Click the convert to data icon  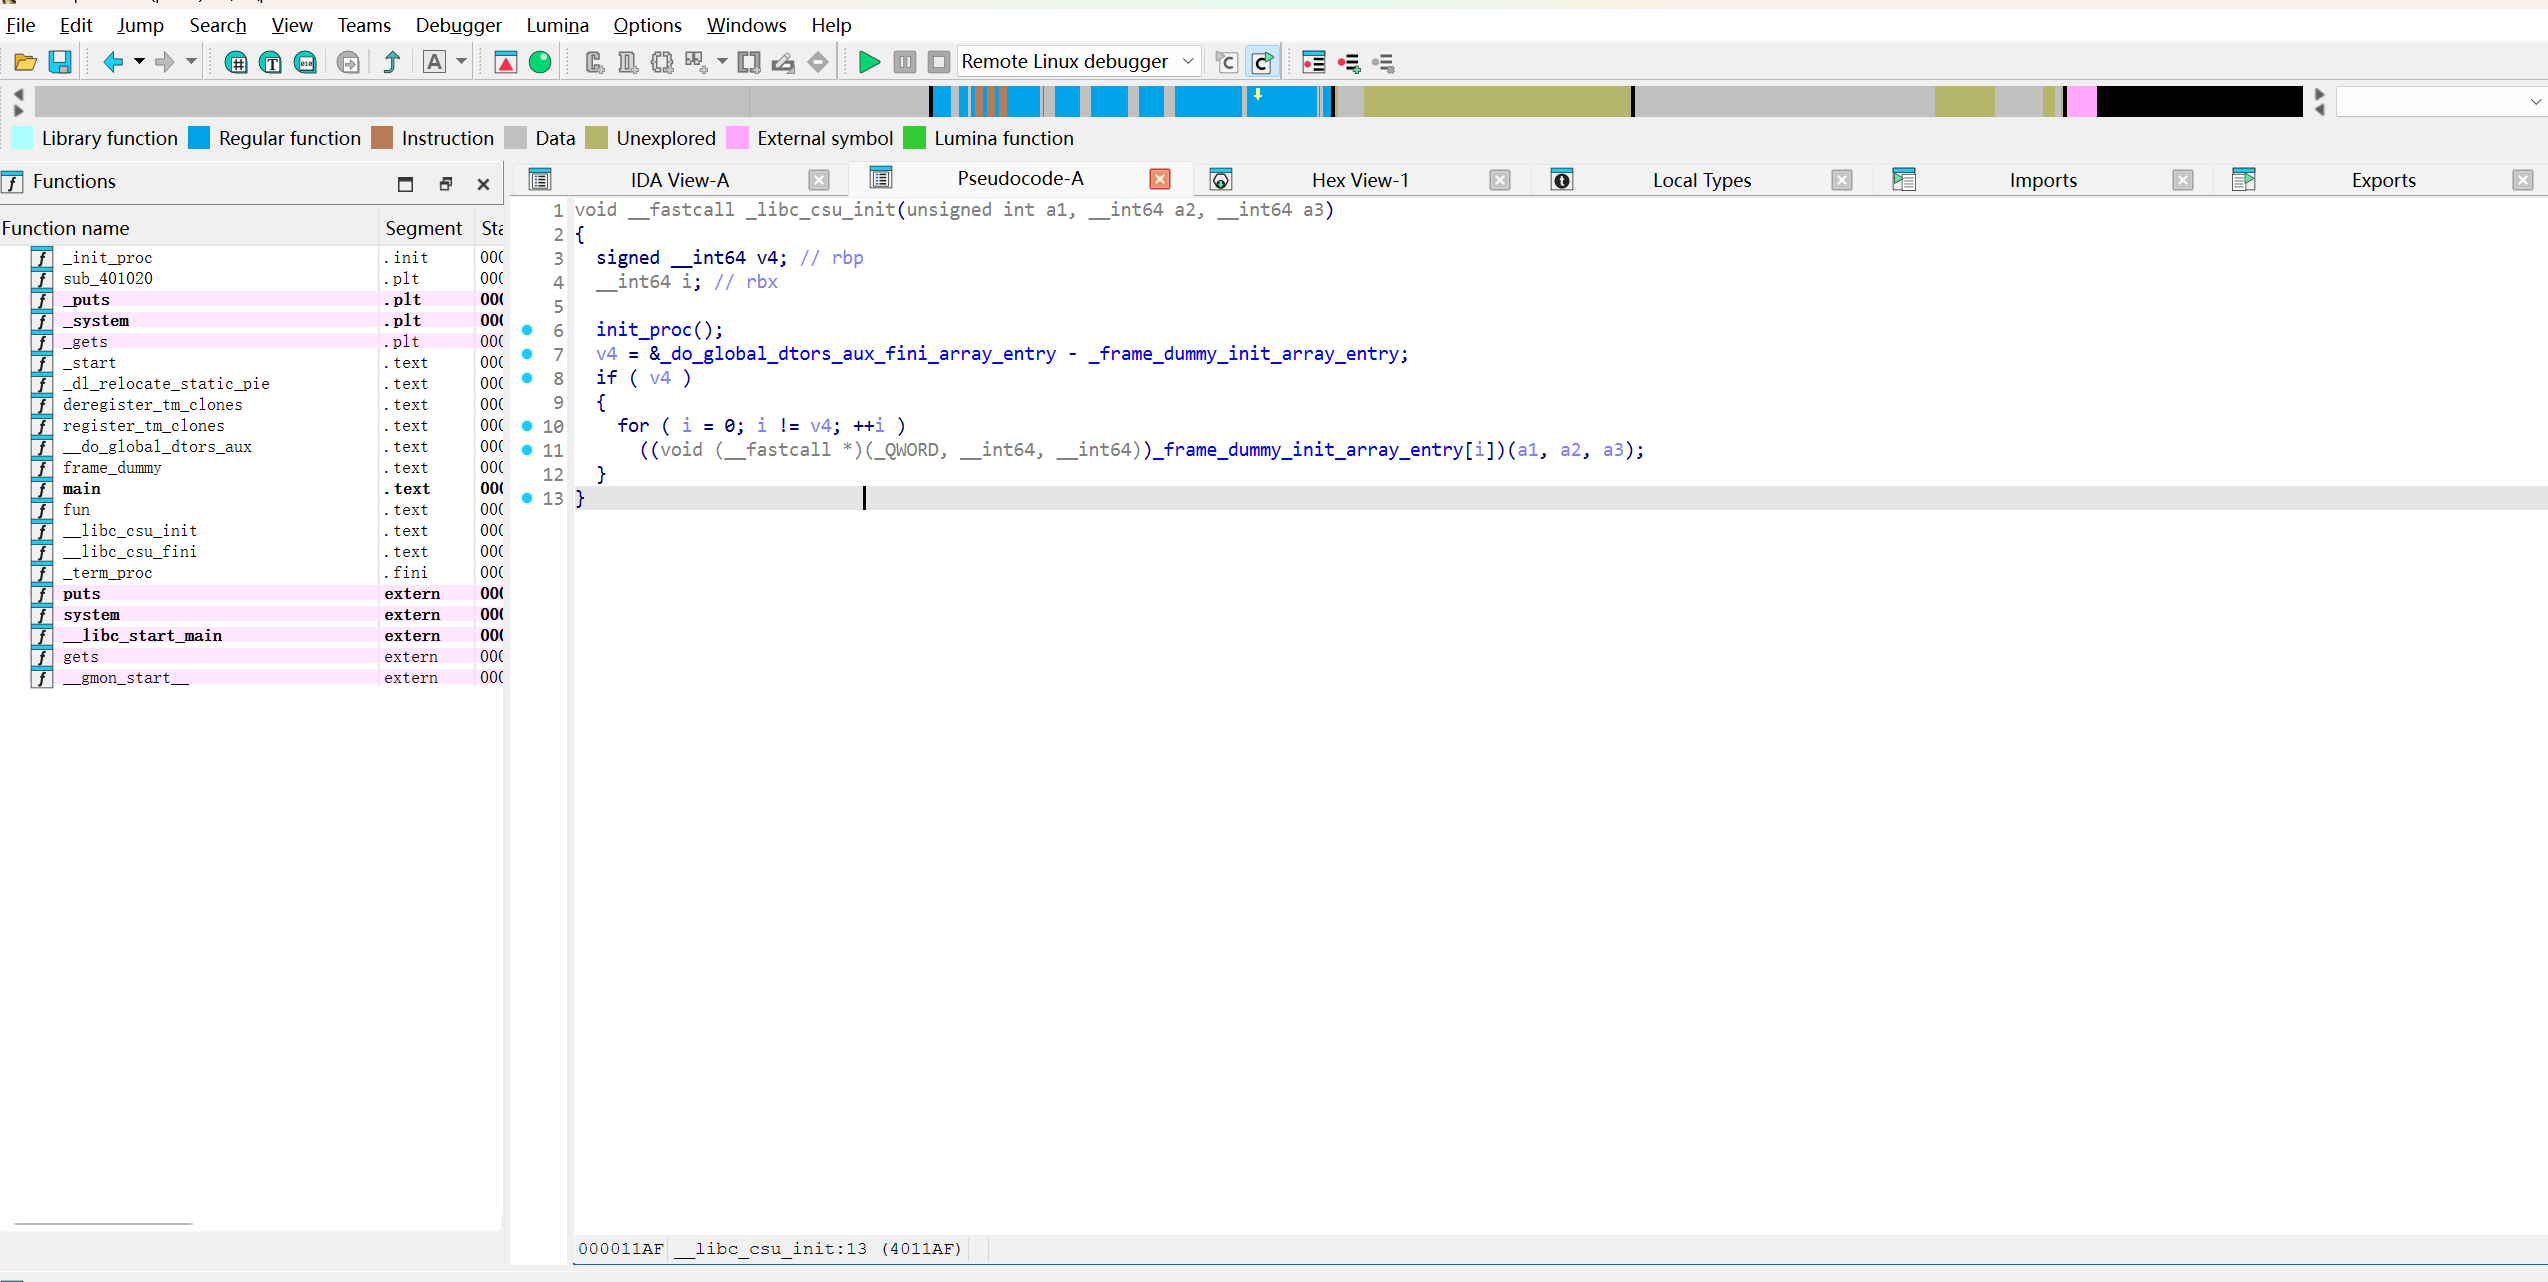click(x=628, y=62)
